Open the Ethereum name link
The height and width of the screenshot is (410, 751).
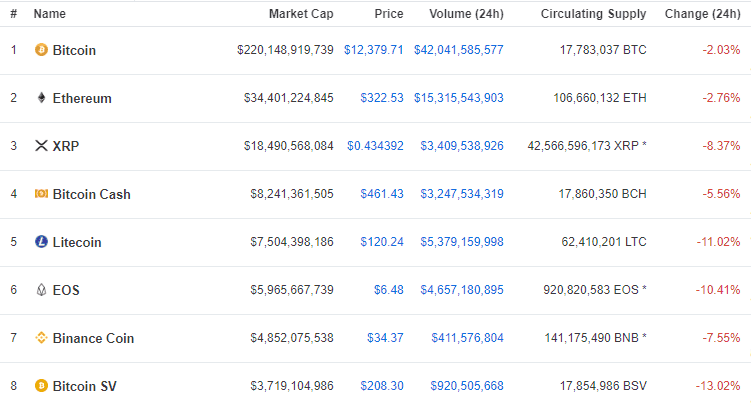coord(82,98)
